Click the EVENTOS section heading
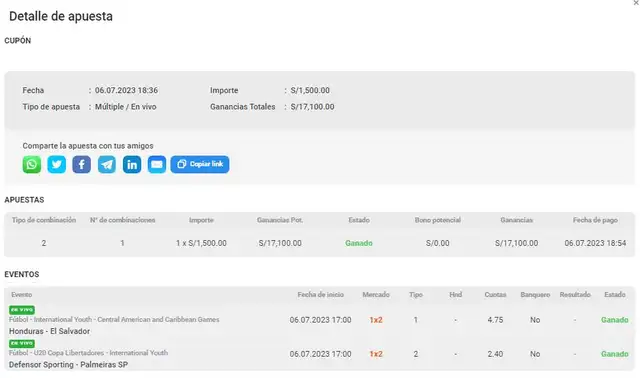This screenshot has height=378, width=640. [22, 274]
